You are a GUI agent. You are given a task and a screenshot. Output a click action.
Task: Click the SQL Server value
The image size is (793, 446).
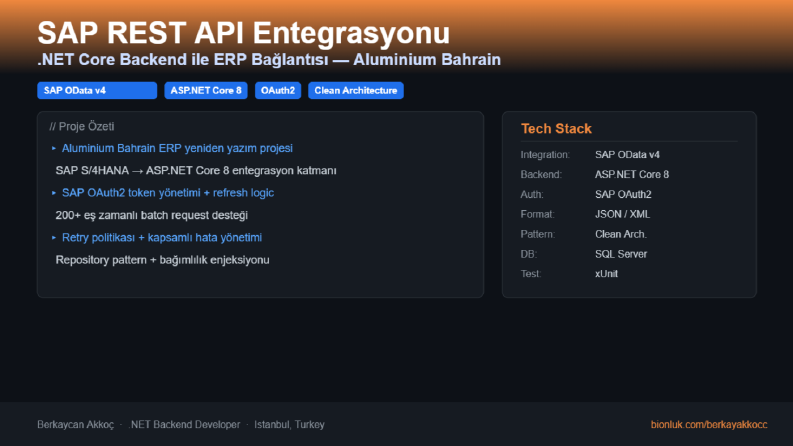point(621,254)
